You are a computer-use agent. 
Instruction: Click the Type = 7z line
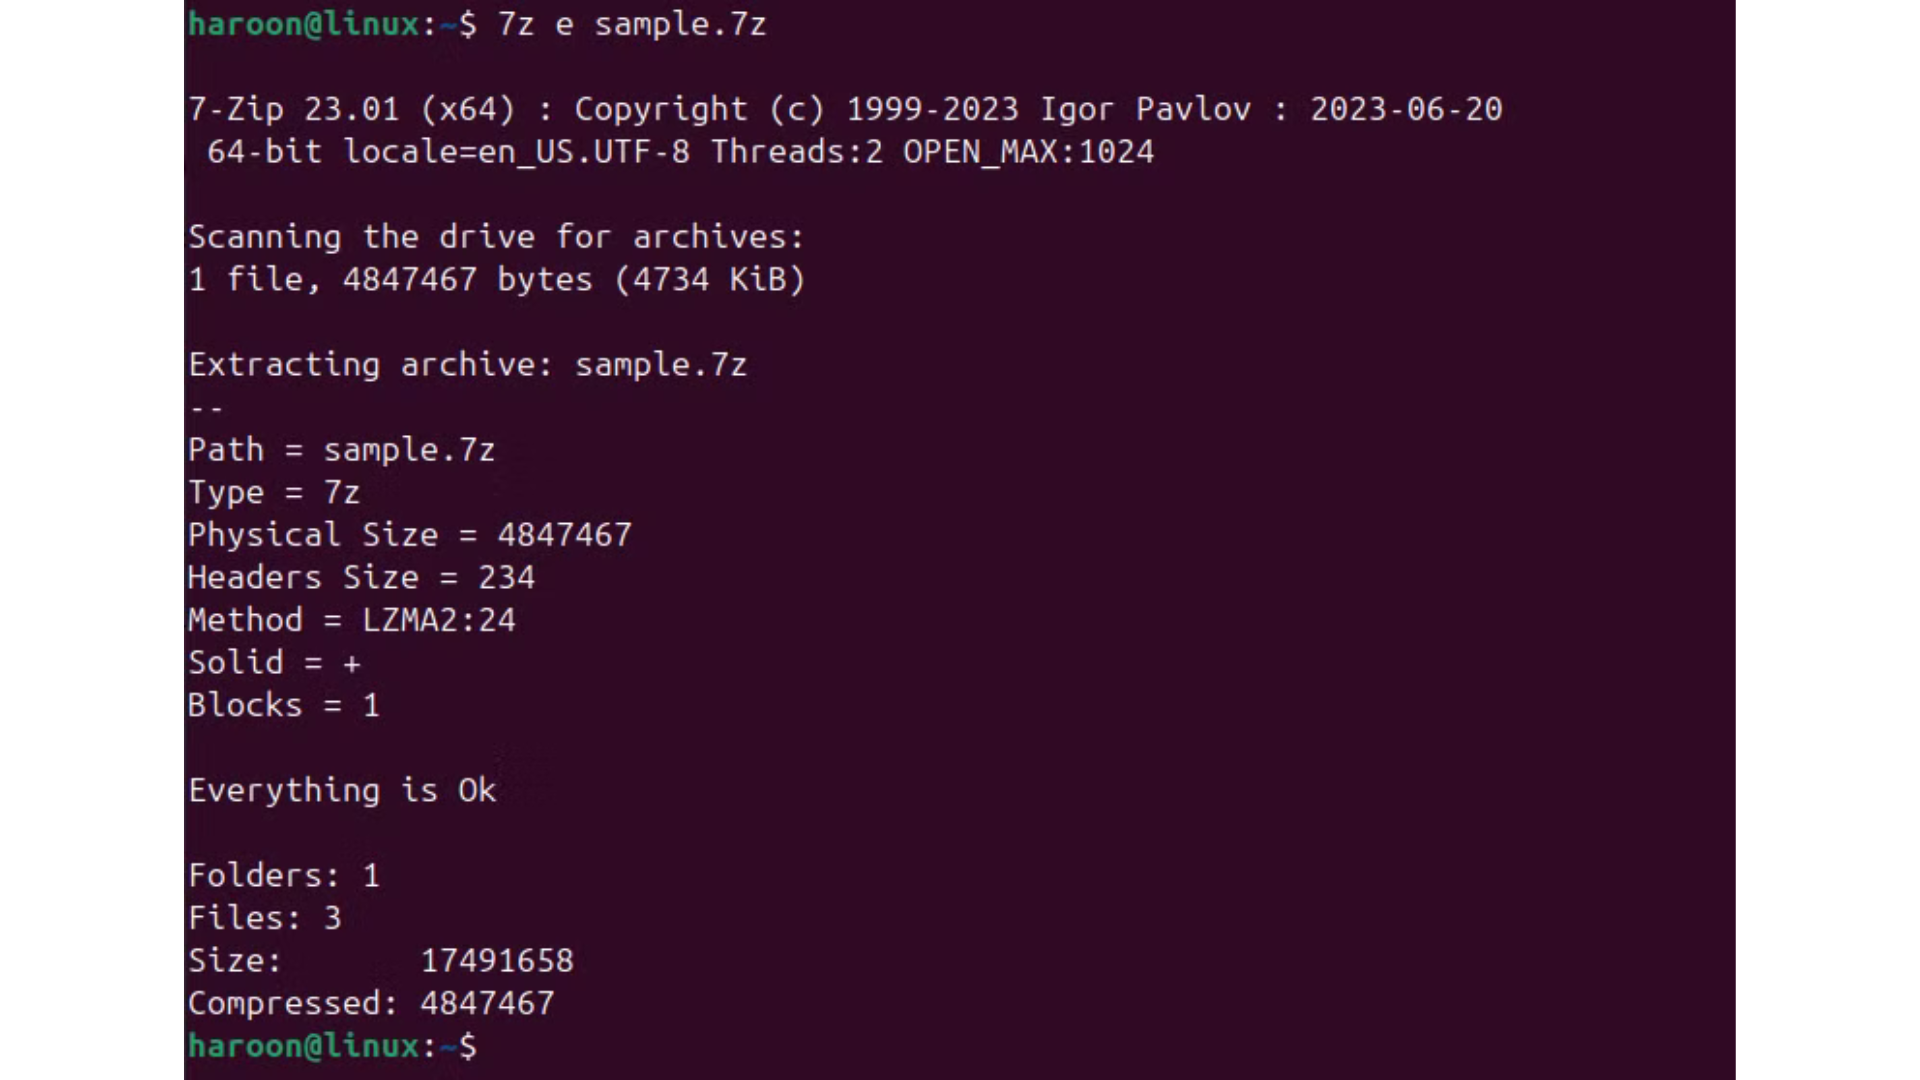(274, 493)
